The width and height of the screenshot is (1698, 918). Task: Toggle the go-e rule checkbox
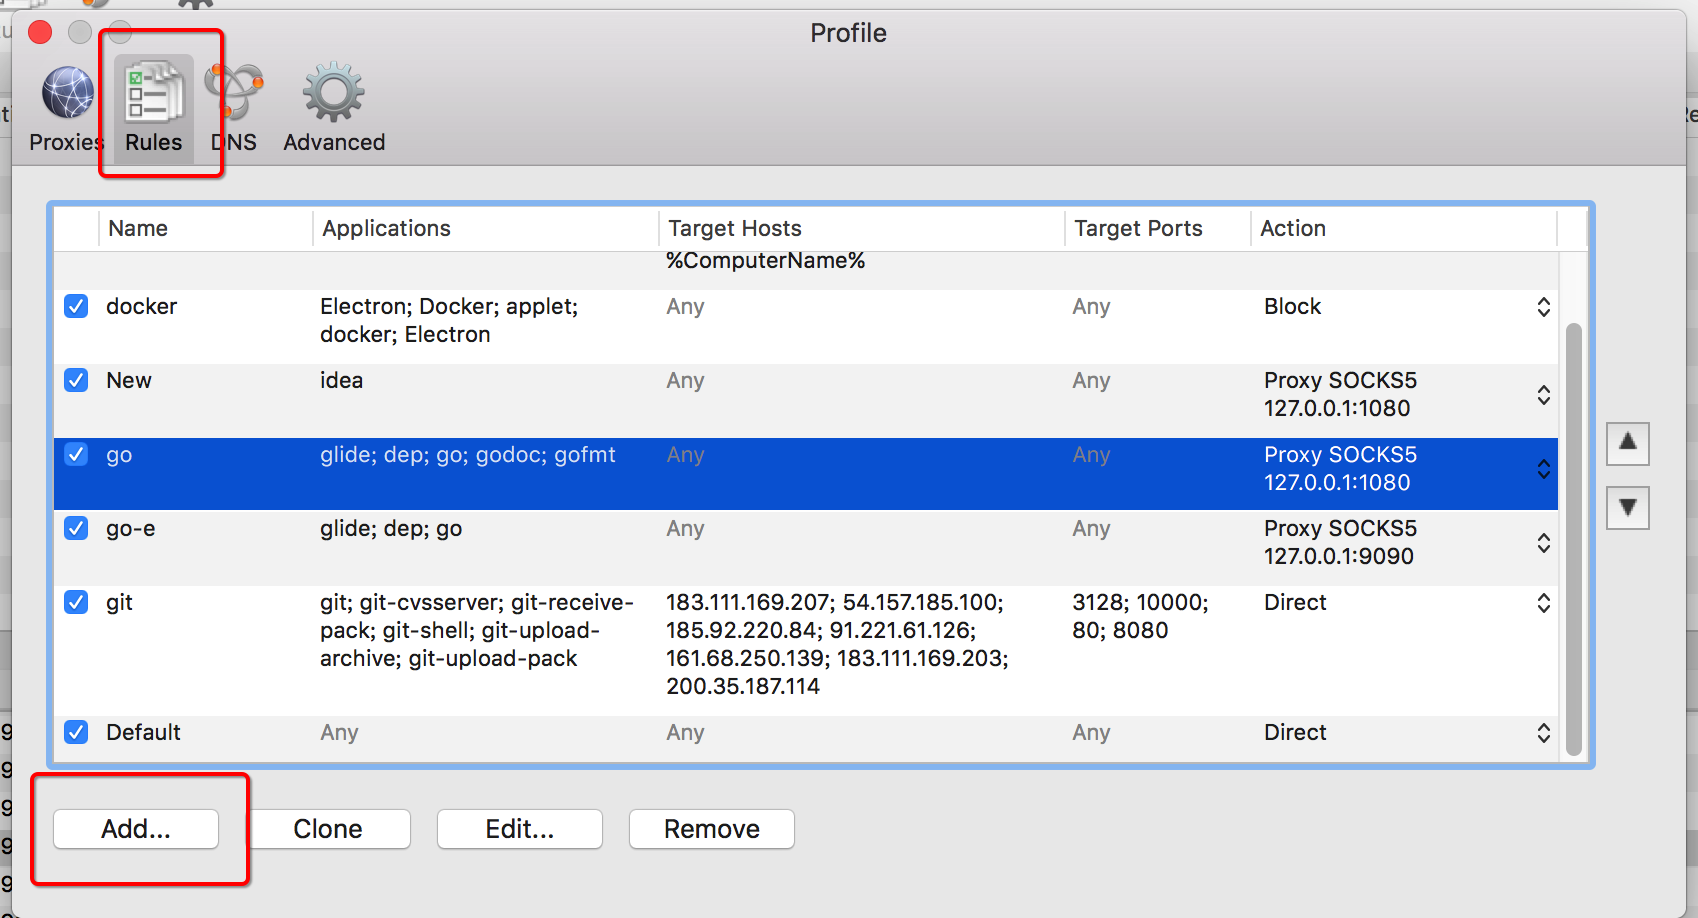[76, 528]
